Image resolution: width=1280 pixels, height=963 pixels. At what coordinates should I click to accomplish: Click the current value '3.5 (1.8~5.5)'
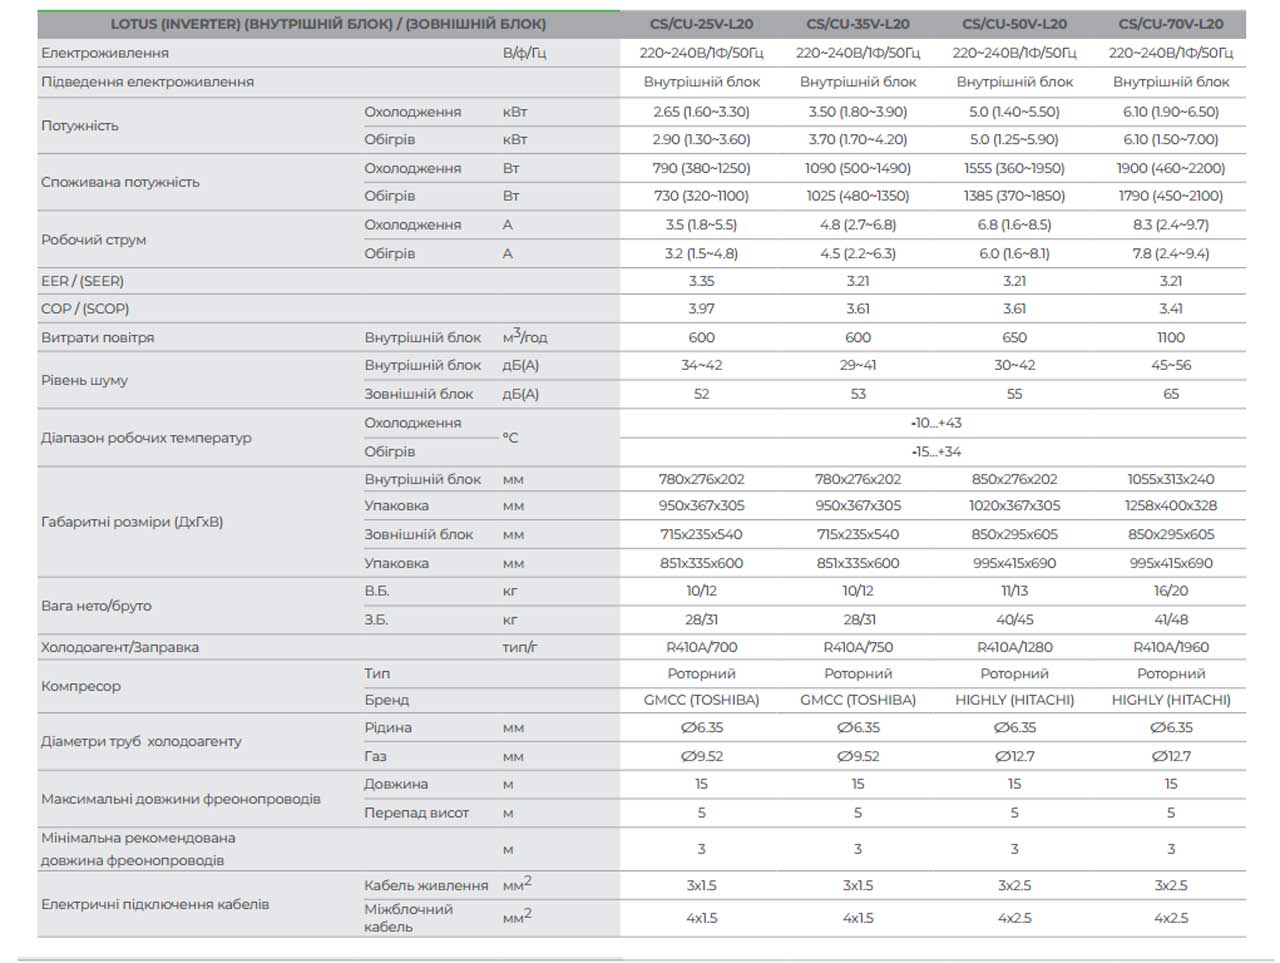tap(701, 225)
